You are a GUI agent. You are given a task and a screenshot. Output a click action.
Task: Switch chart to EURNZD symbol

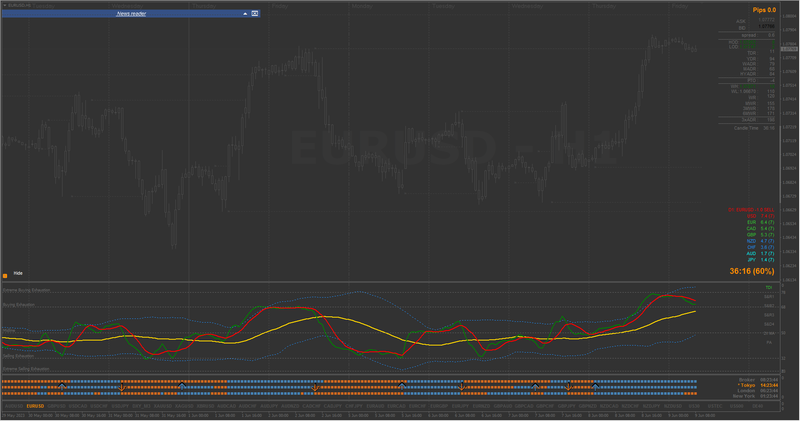coord(481,406)
